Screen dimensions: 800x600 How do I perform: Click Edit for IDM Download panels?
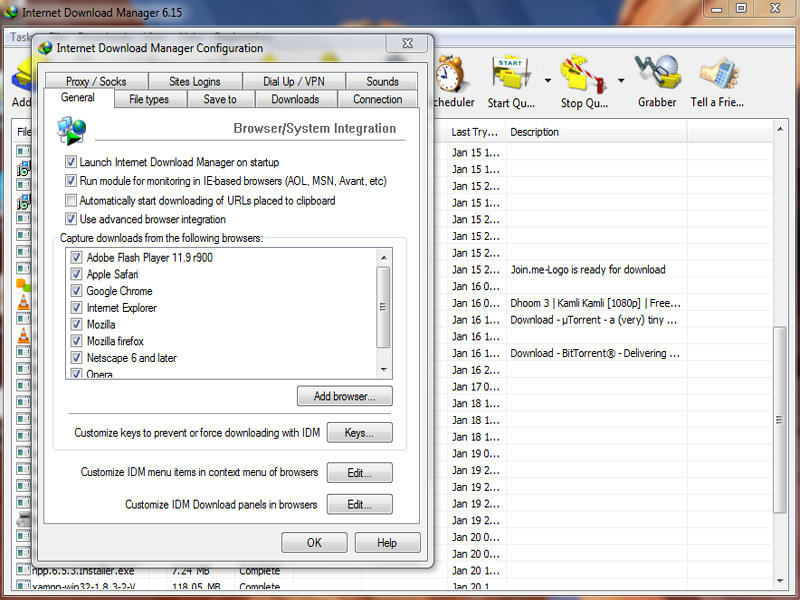click(360, 504)
